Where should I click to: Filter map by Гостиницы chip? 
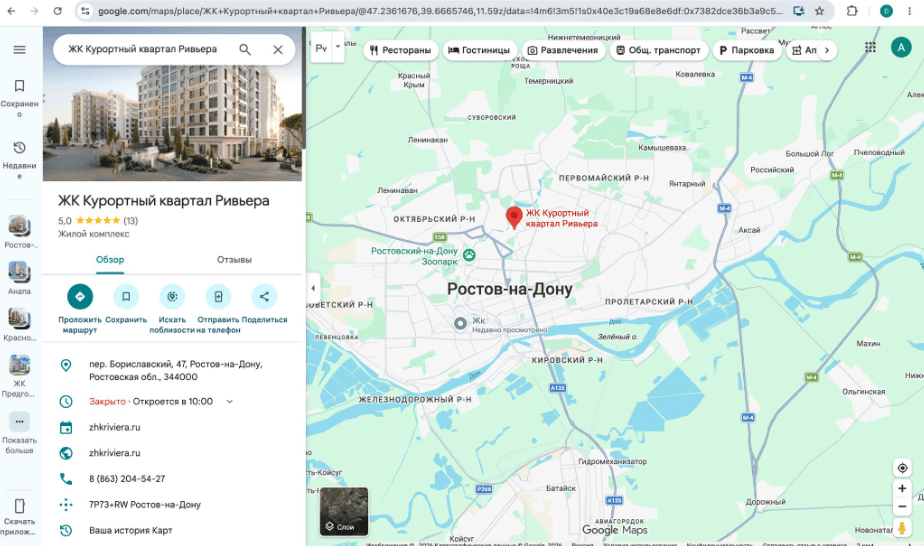click(x=479, y=51)
